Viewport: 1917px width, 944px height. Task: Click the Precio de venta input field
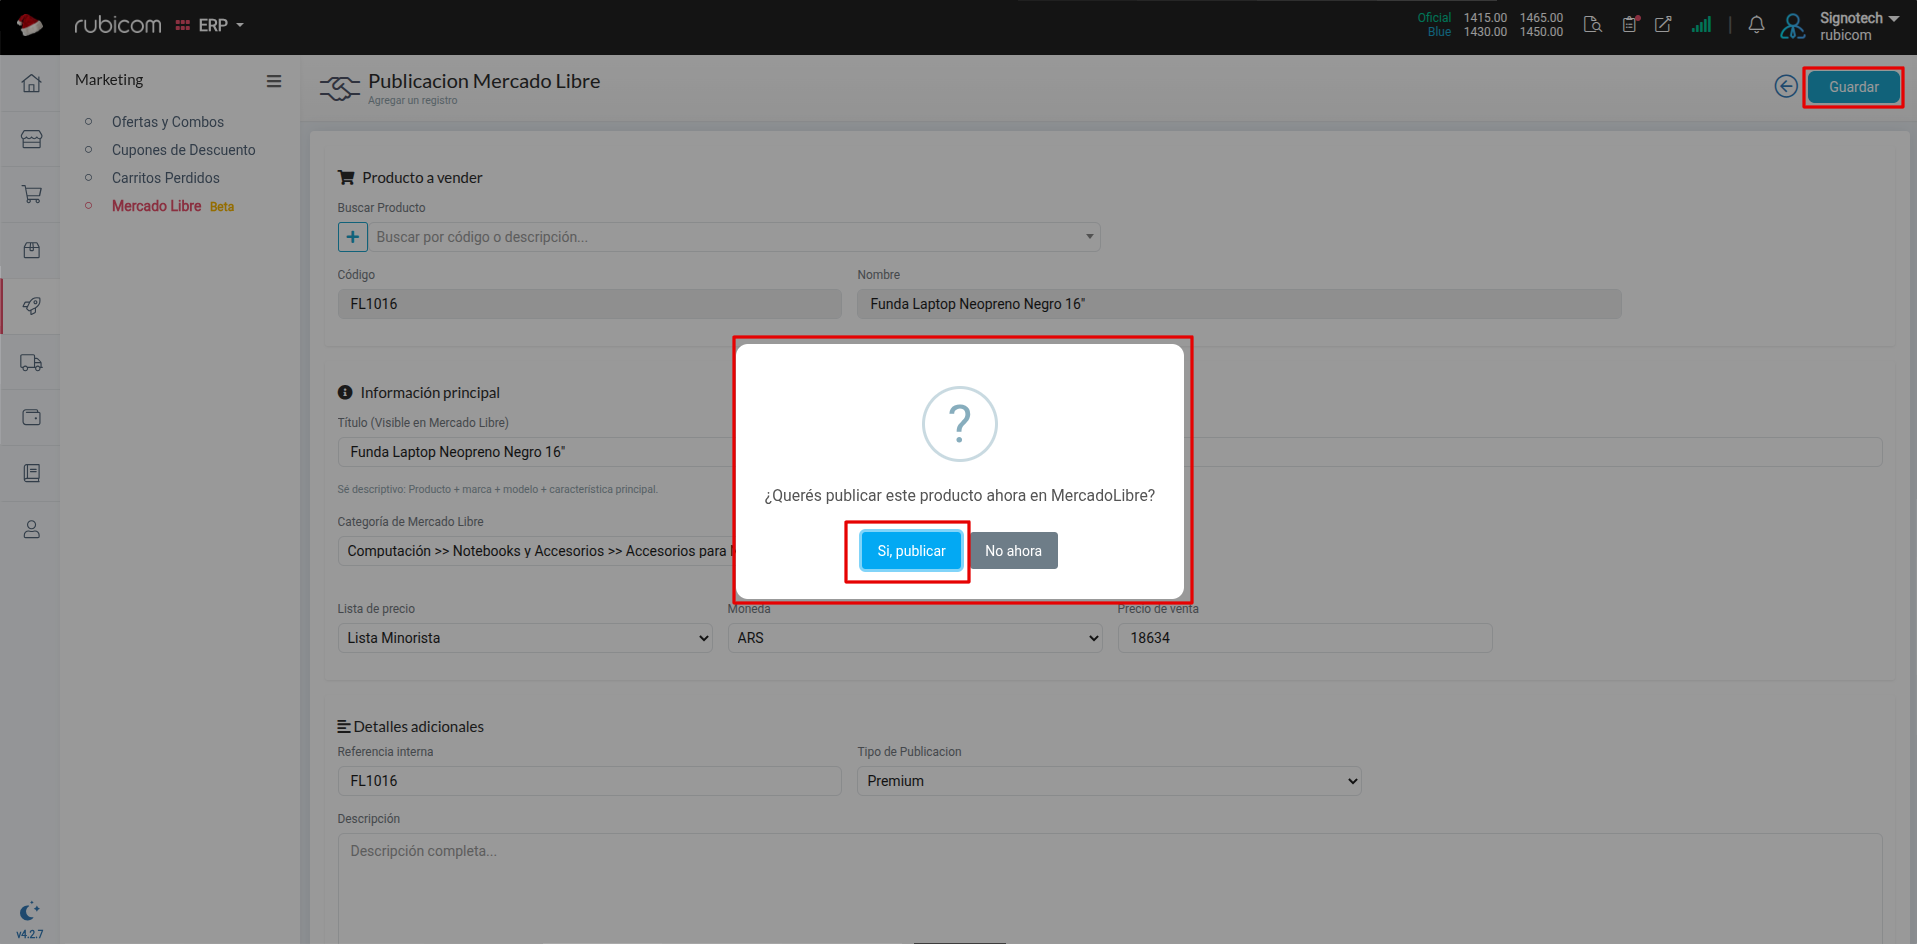pos(1304,638)
